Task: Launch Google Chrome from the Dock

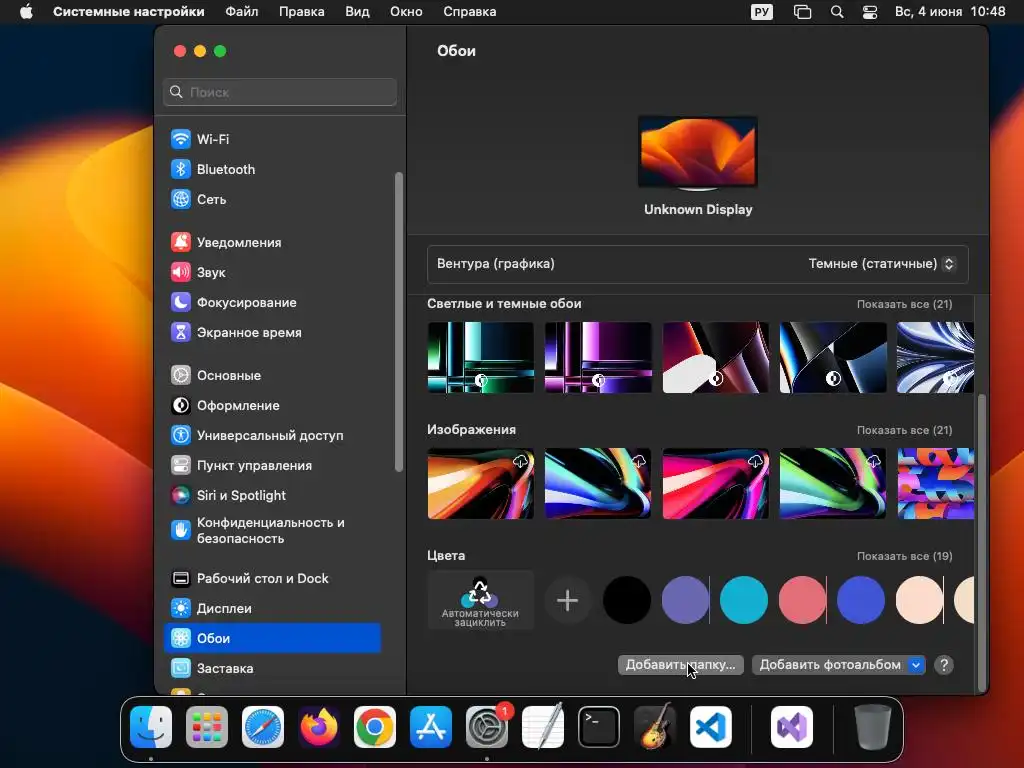Action: click(x=375, y=727)
